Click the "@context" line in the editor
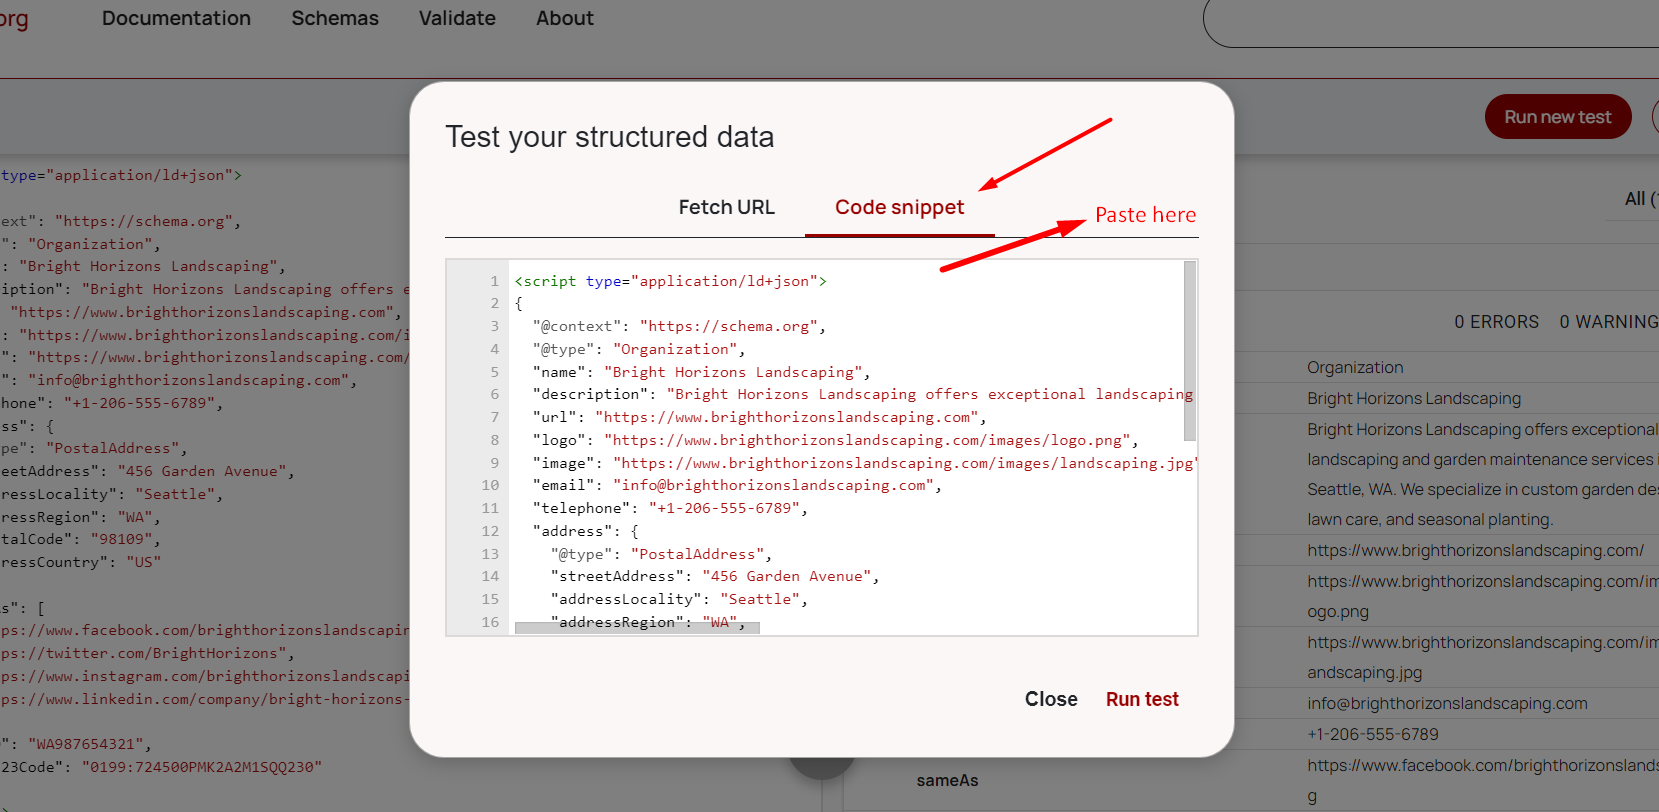The width and height of the screenshot is (1659, 812). (x=679, y=326)
